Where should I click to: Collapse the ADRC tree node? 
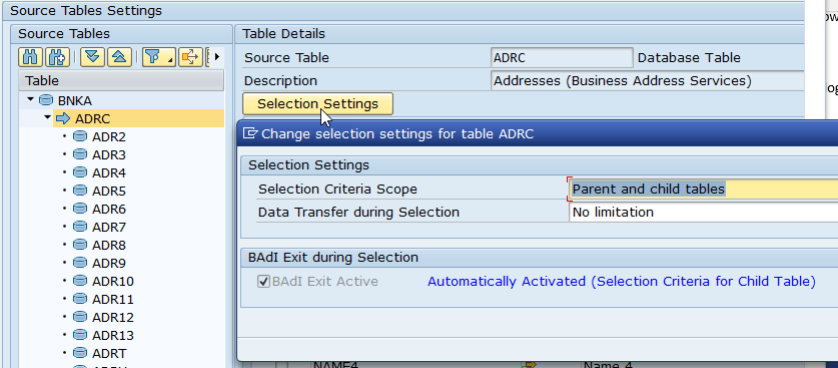[48, 117]
